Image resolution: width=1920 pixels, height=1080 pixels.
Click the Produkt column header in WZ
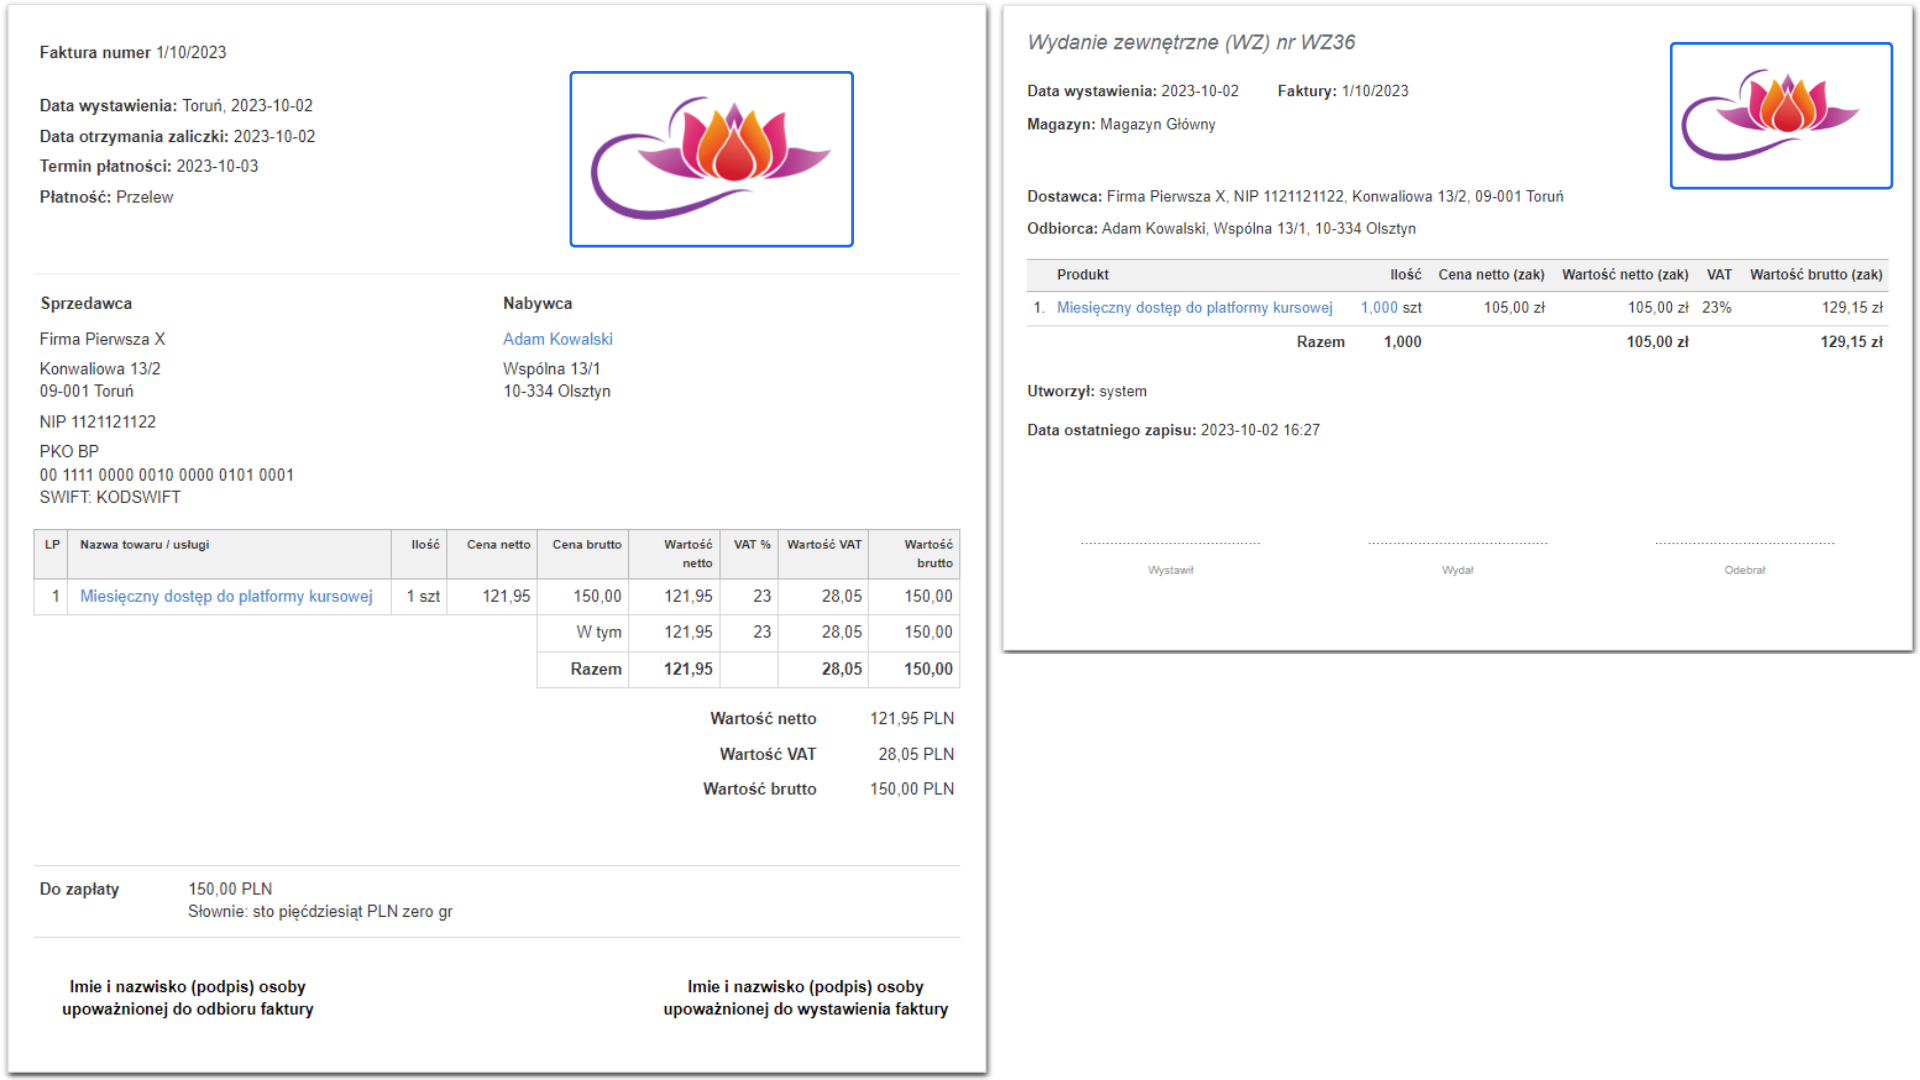[1082, 275]
